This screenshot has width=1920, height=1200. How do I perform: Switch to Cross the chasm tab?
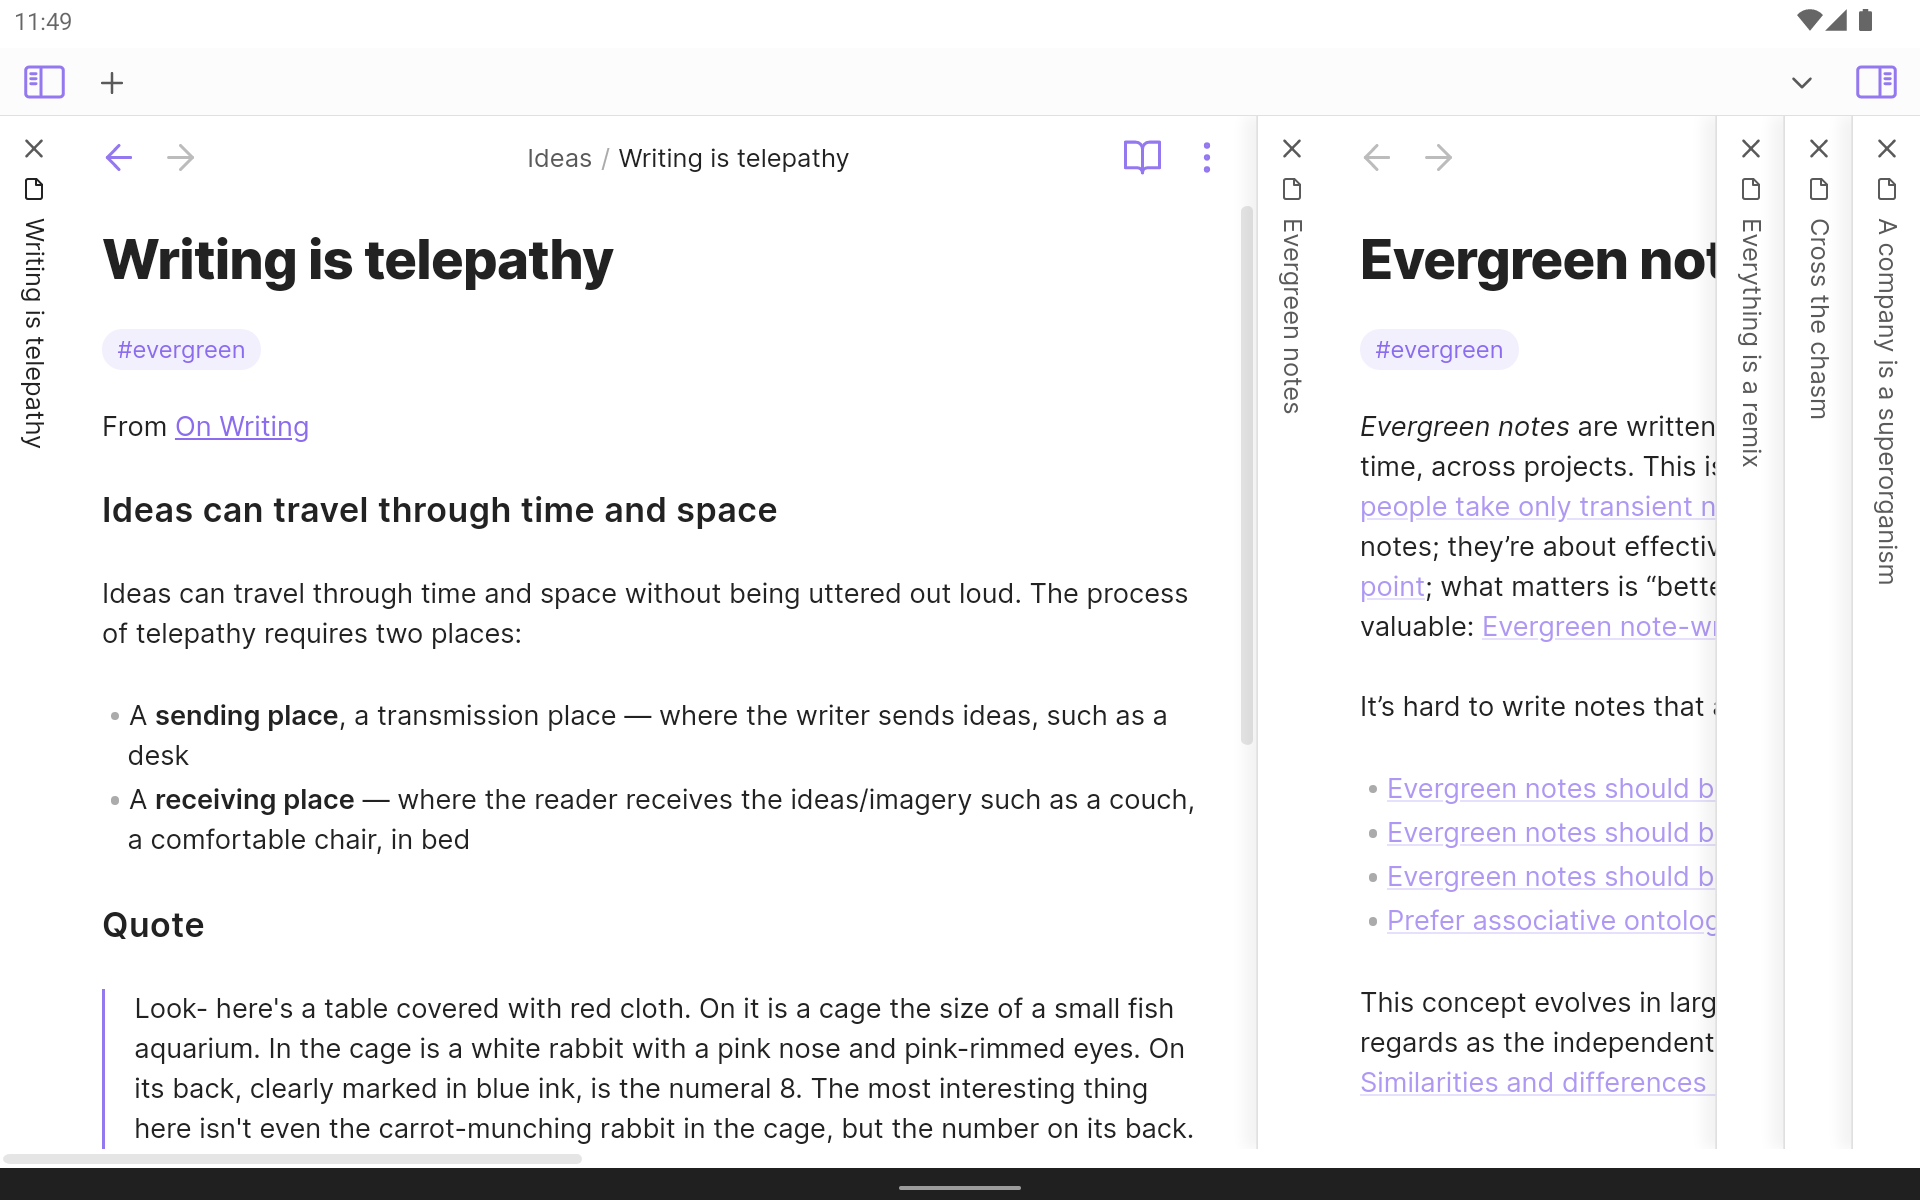pyautogui.click(x=1818, y=320)
